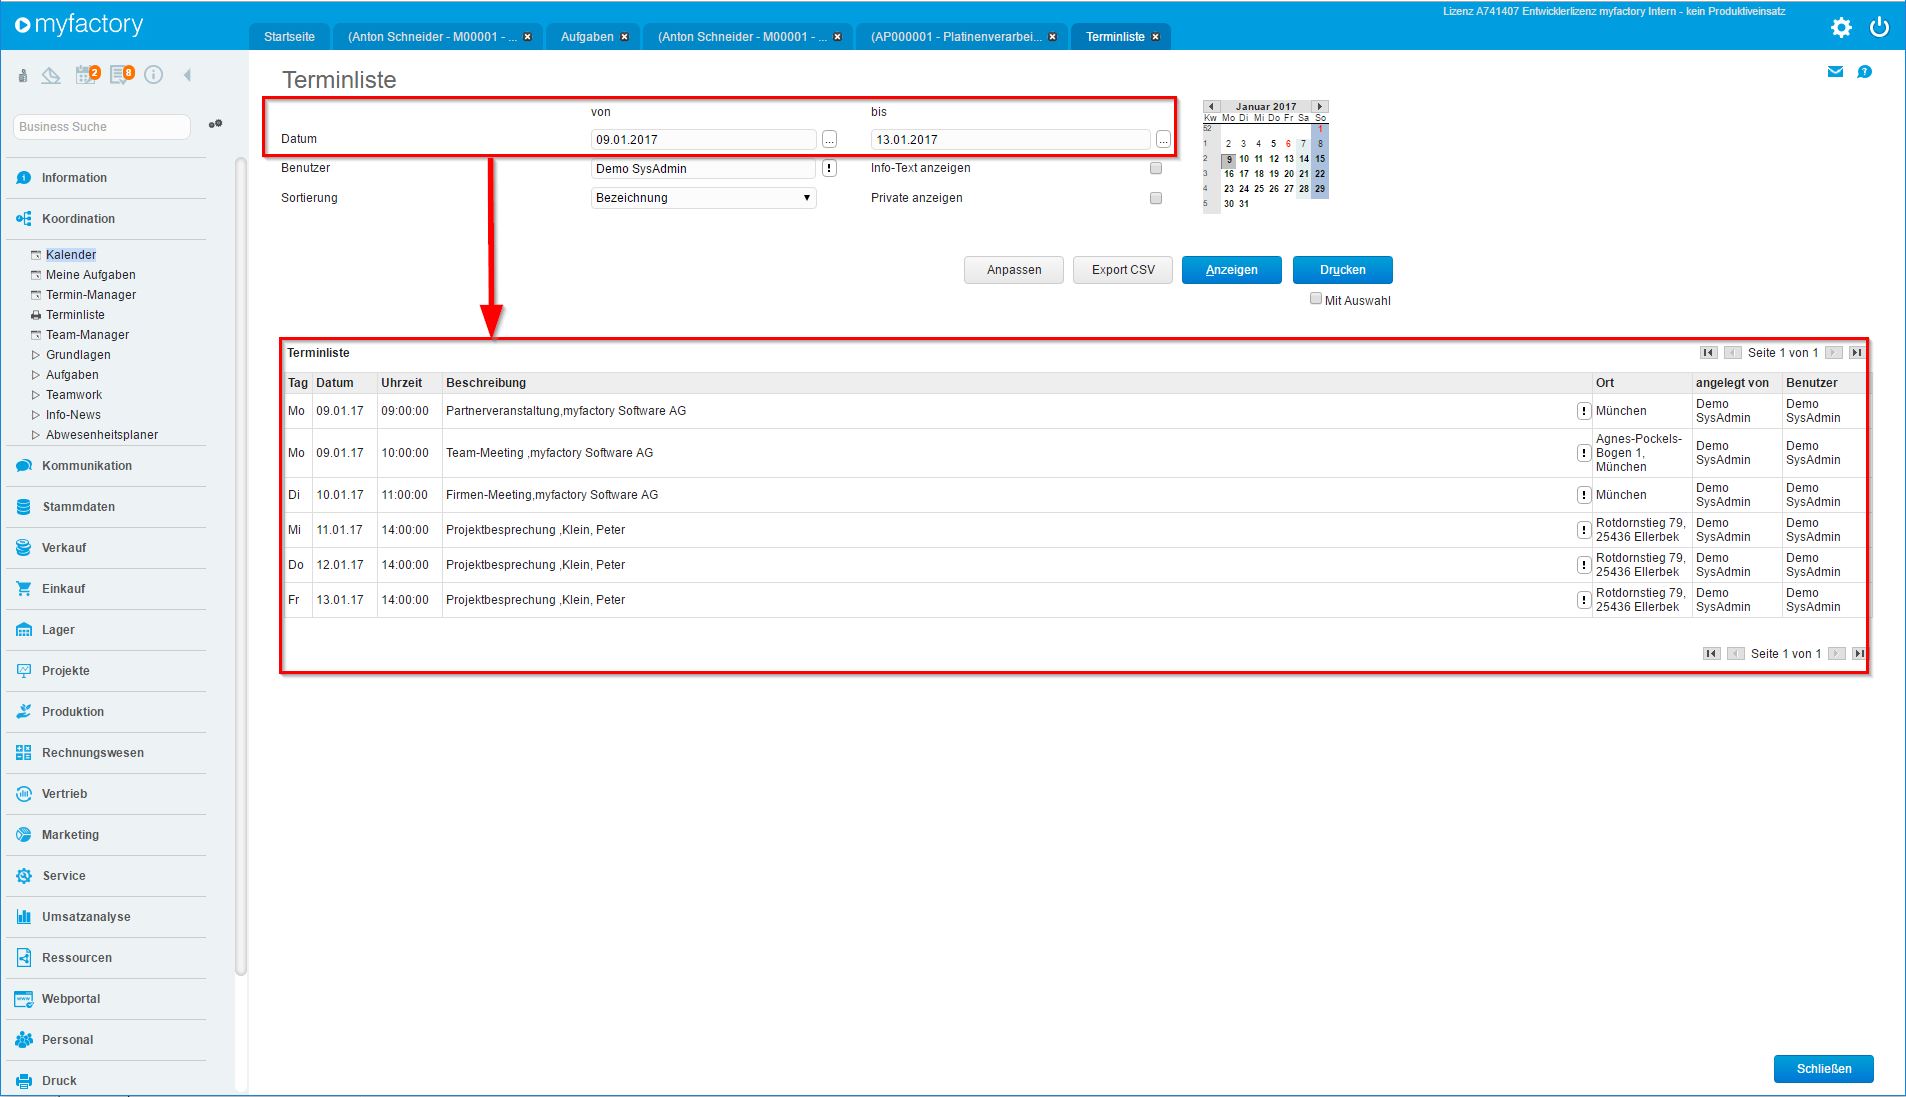Image resolution: width=1906 pixels, height=1097 pixels.
Task: Focus the Business Suche search field
Action: [102, 127]
